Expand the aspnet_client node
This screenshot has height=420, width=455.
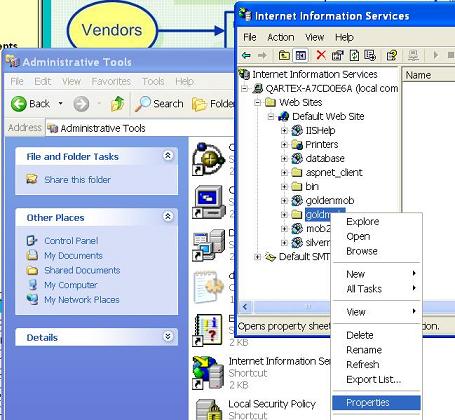pyautogui.click(x=284, y=172)
